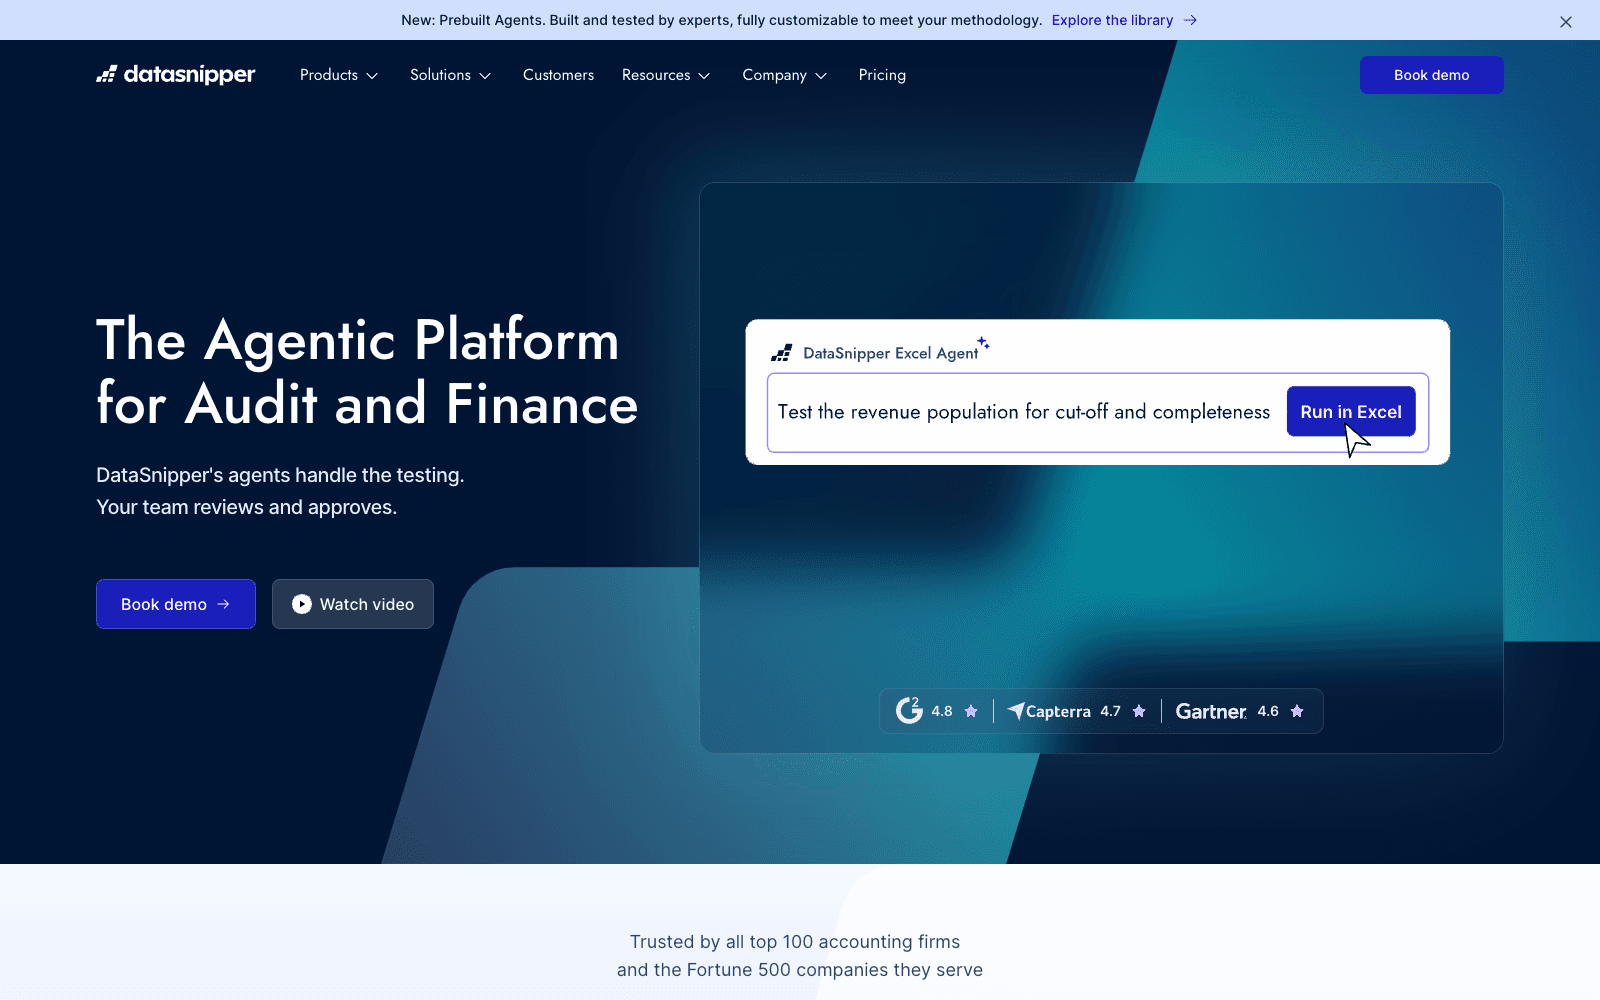1600x1000 pixels.
Task: Expand the Resources menu chevron
Action: (704, 76)
